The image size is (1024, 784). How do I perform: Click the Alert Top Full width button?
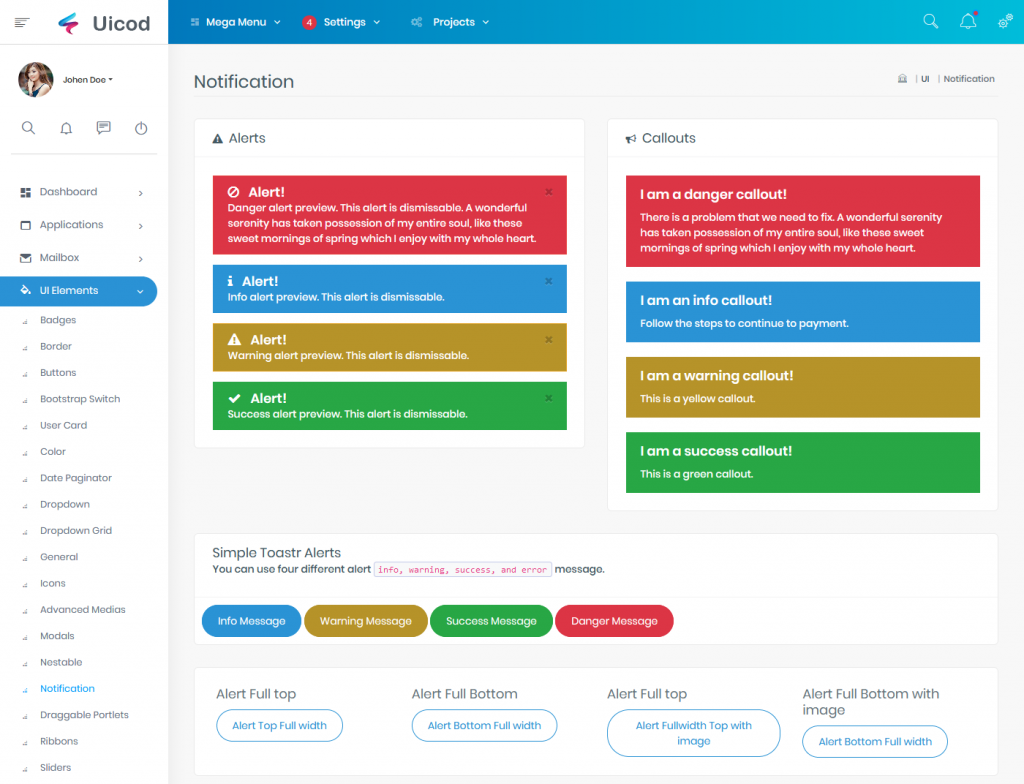pos(279,726)
